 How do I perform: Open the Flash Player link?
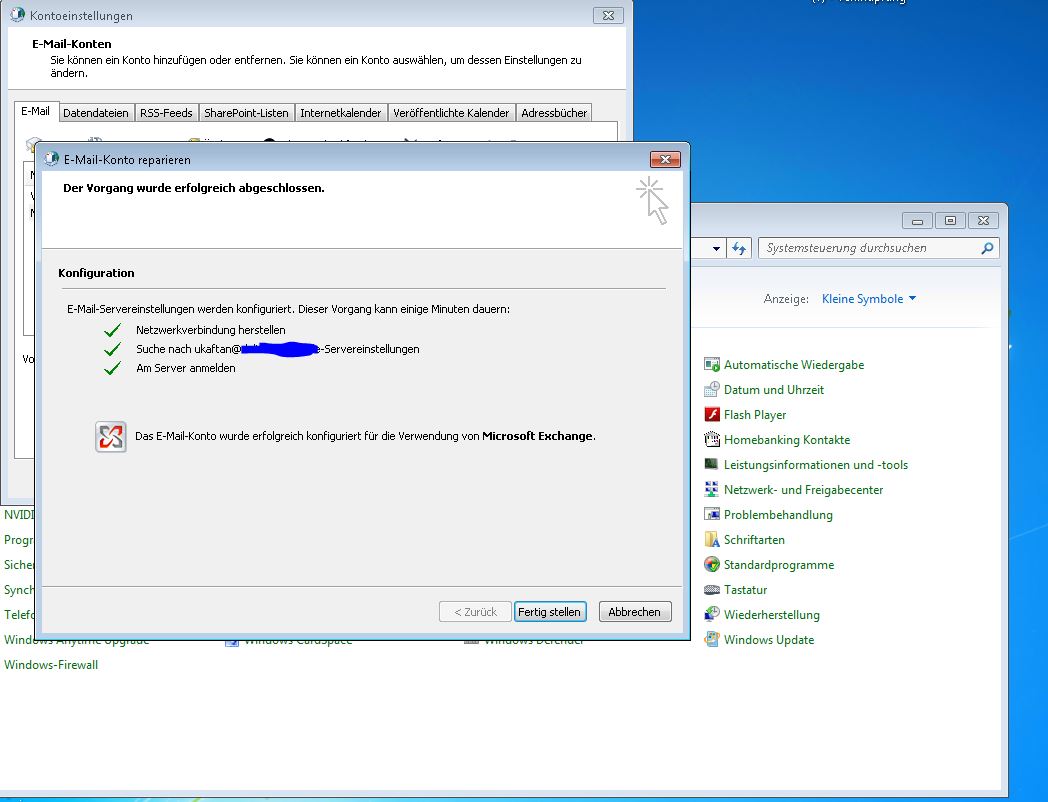(755, 414)
